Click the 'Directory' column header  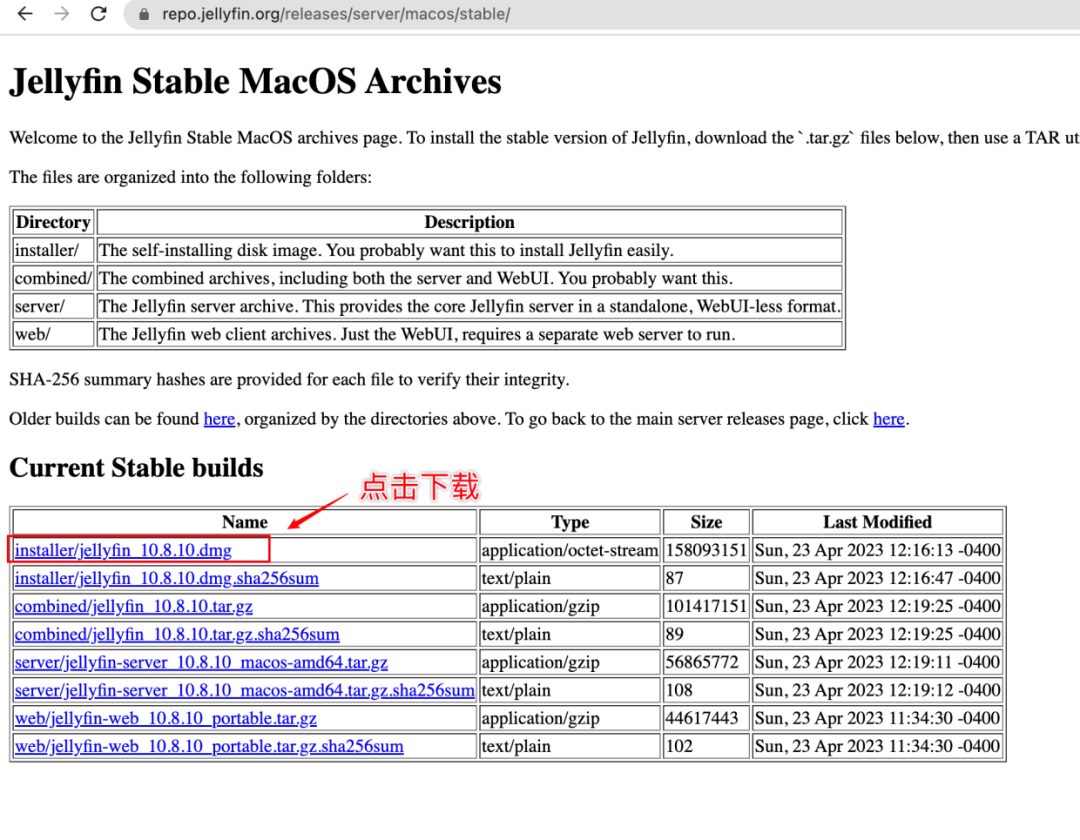point(53,222)
